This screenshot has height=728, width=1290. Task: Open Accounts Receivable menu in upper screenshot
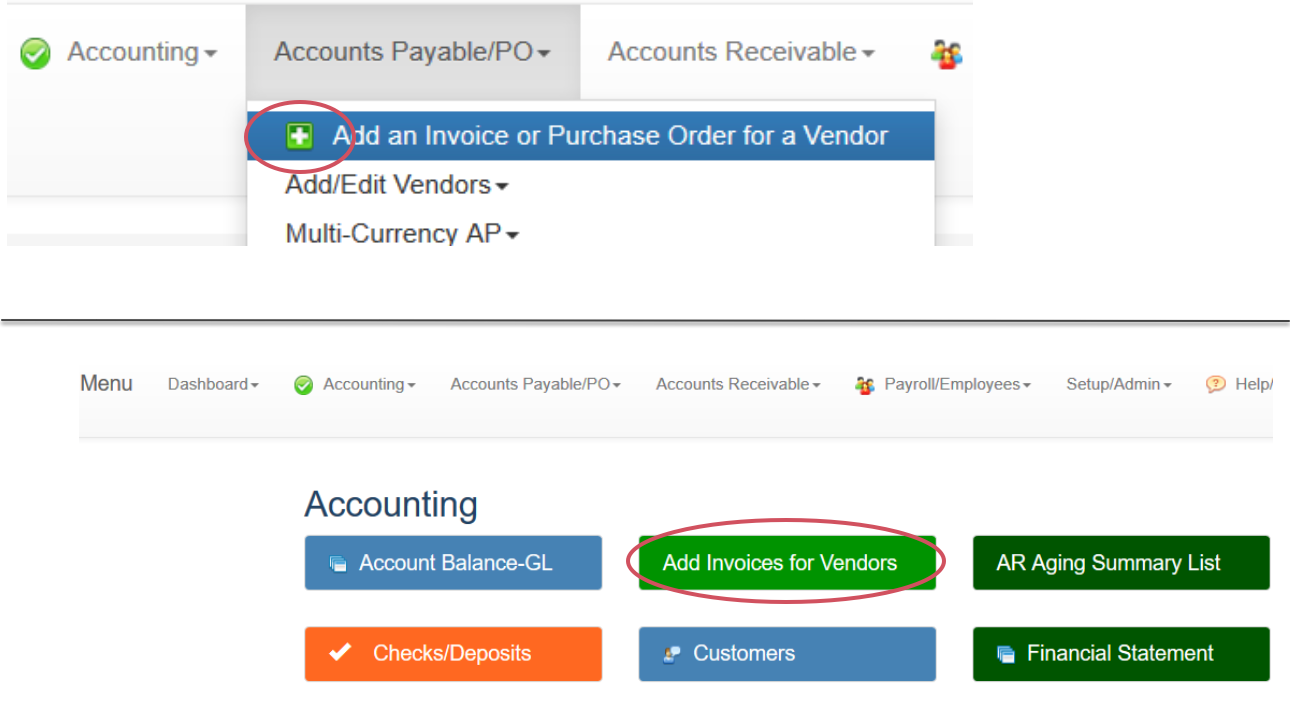[x=741, y=52]
